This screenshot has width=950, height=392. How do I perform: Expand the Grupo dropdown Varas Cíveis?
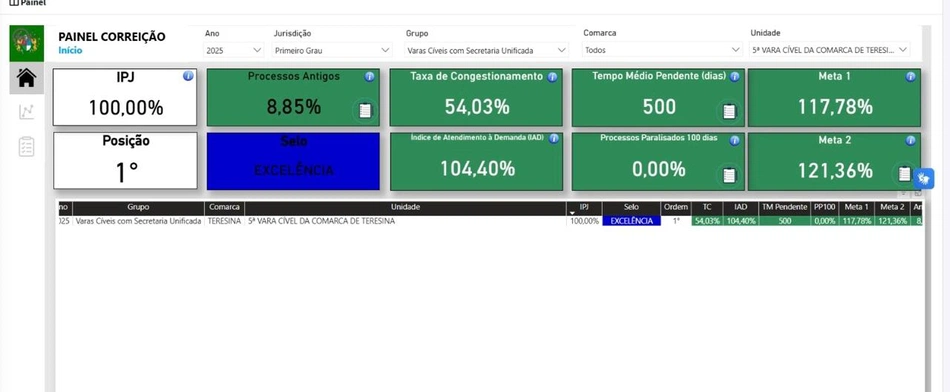point(487,50)
